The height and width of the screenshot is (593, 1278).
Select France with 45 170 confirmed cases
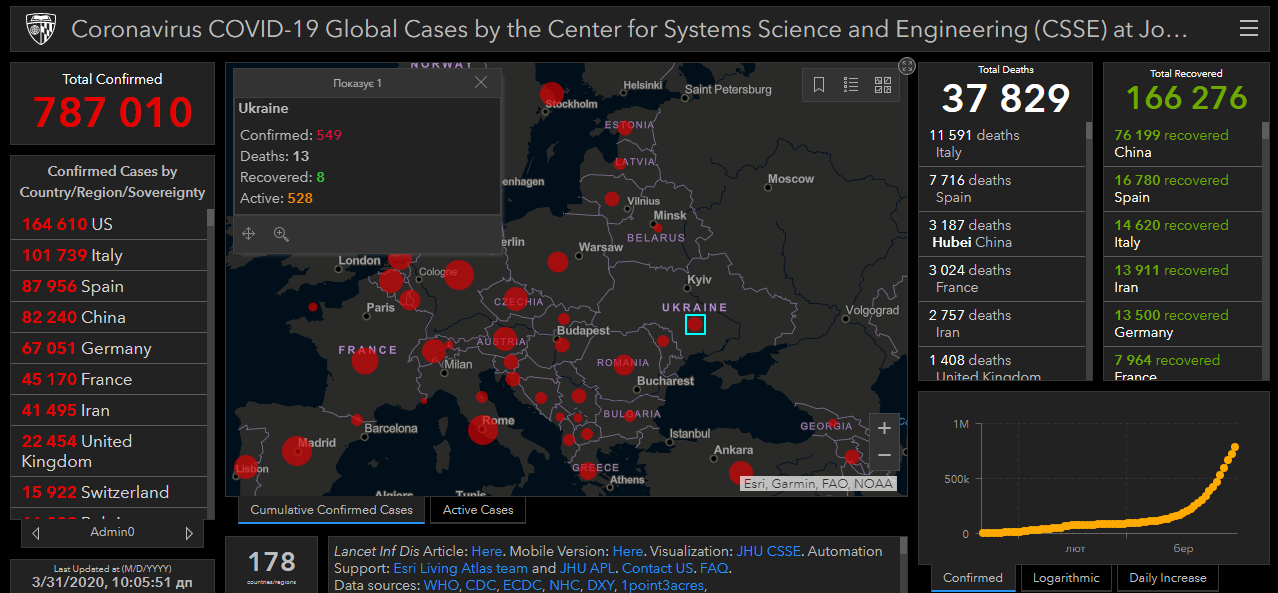pyautogui.click(x=109, y=379)
